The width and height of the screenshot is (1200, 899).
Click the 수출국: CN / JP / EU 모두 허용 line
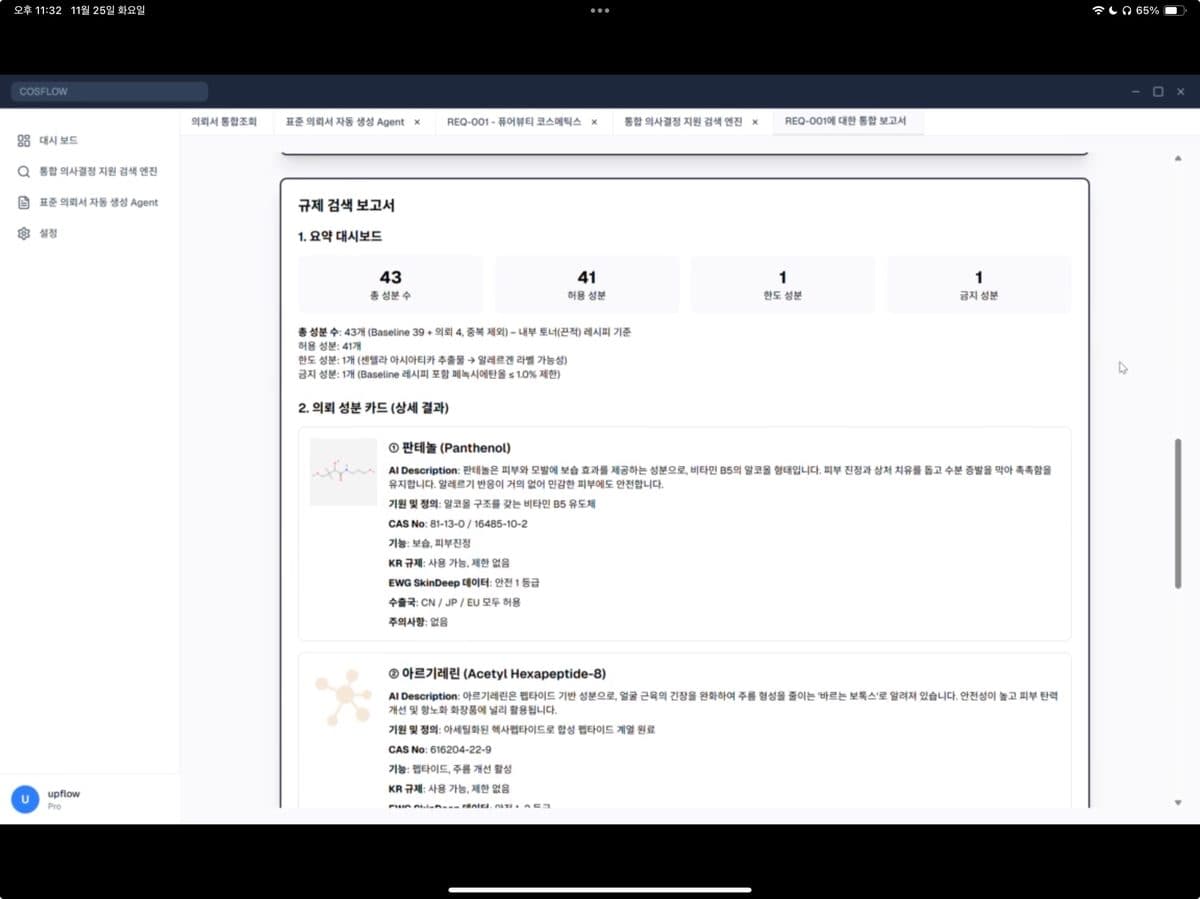[455, 603]
